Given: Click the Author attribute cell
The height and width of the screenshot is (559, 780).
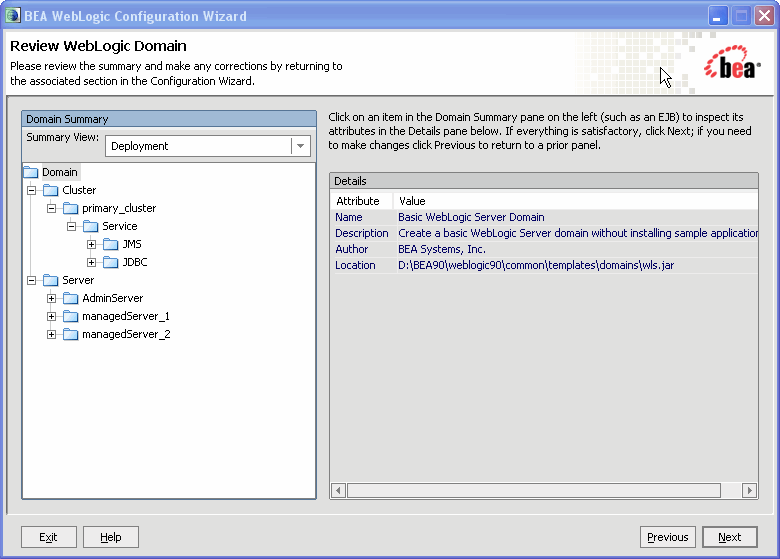Looking at the screenshot, I should coord(363,249).
